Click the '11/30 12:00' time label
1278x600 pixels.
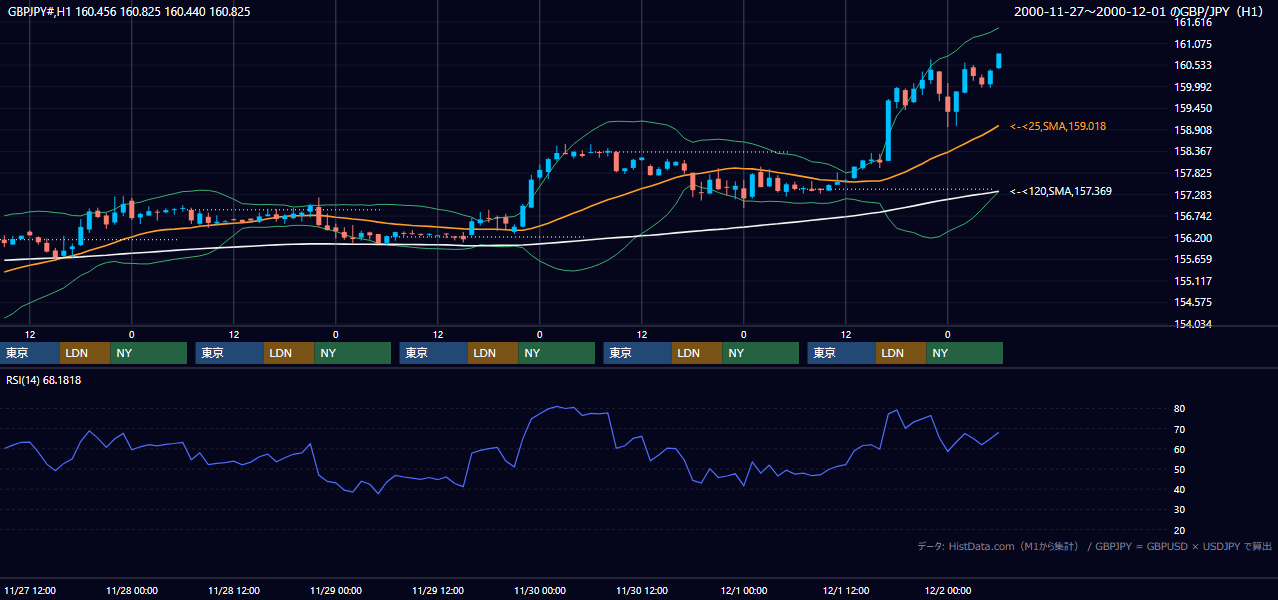point(642,590)
